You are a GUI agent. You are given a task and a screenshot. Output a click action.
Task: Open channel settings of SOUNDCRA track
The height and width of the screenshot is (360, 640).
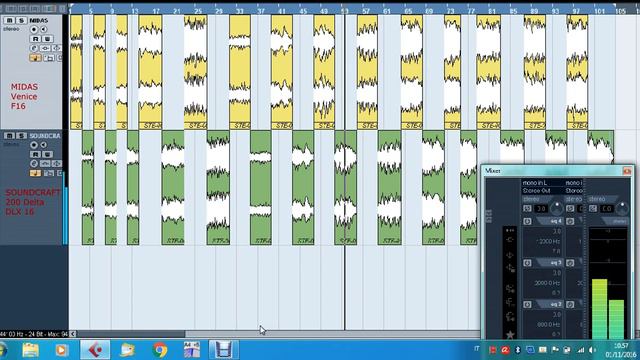[x=34, y=164]
